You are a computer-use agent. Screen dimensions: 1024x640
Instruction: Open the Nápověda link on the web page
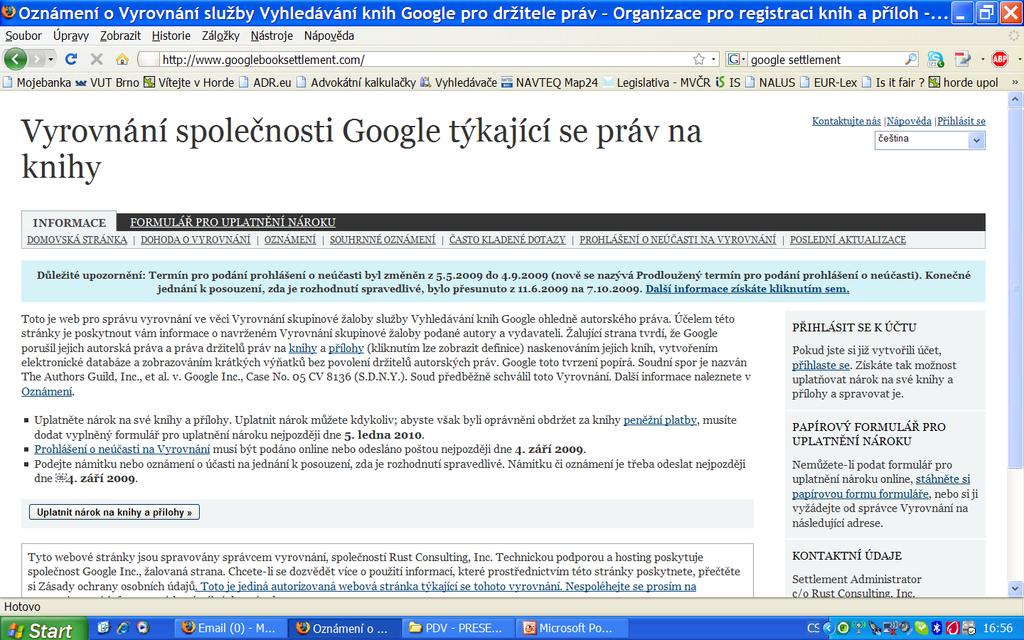tap(909, 121)
